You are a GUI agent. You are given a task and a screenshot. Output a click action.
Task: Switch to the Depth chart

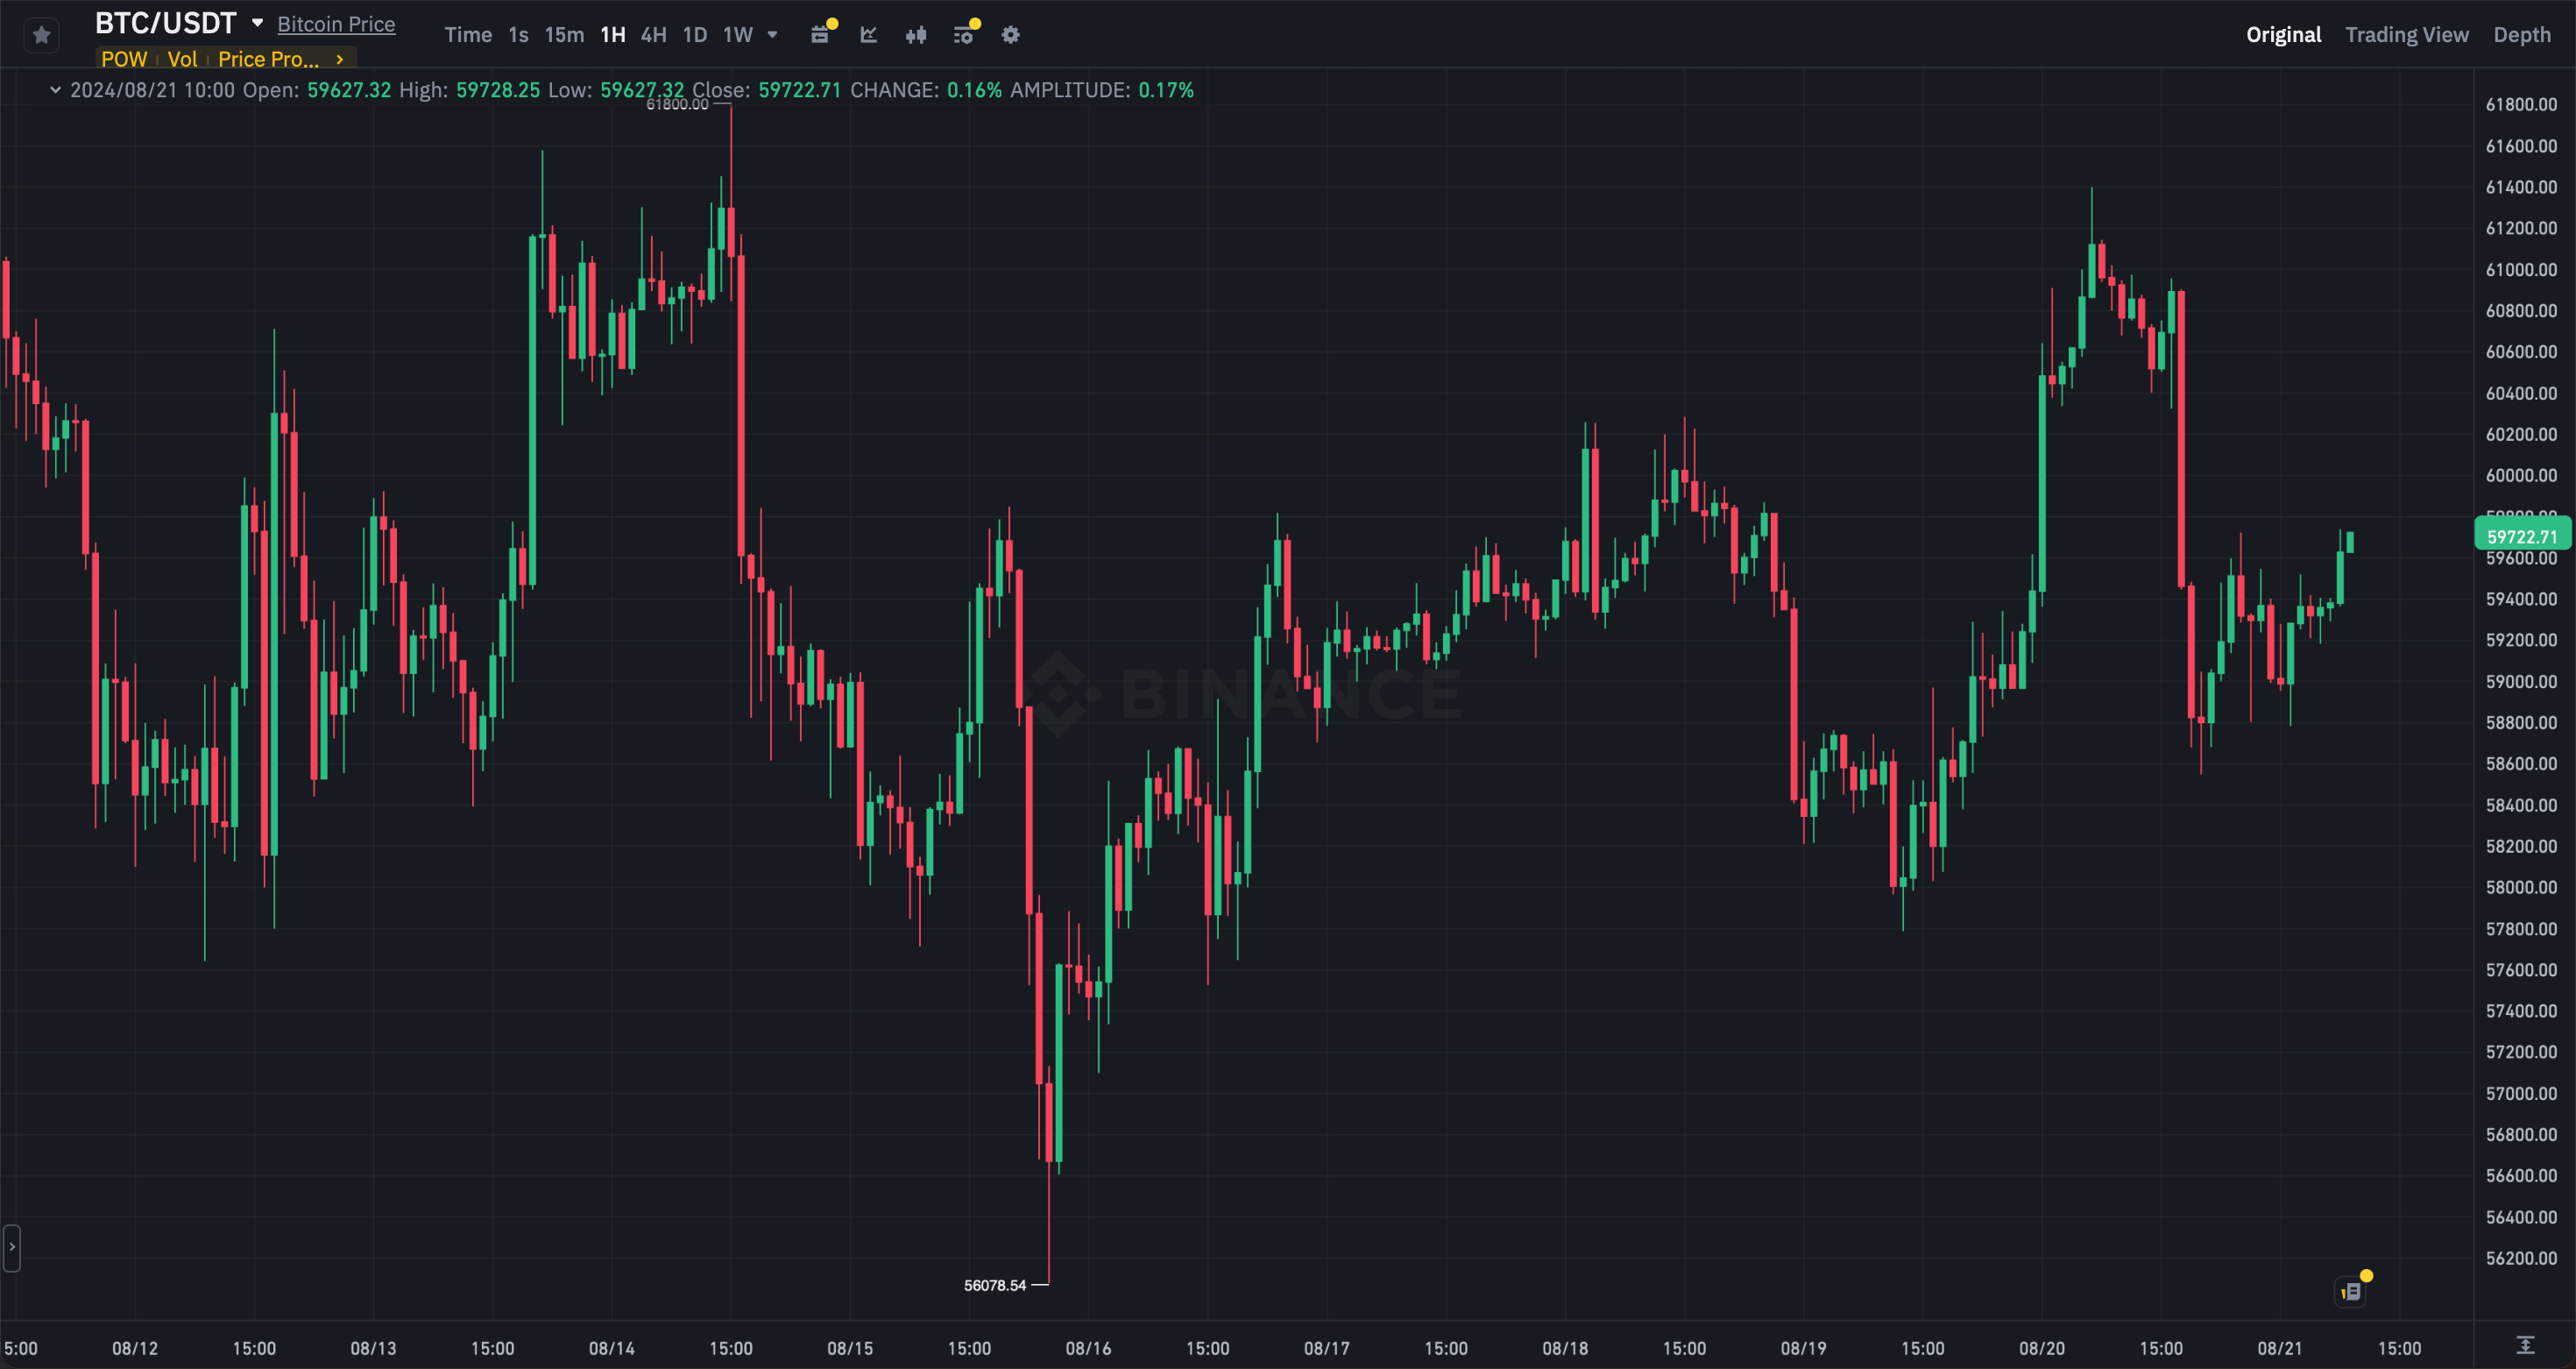pyautogui.click(x=2521, y=34)
